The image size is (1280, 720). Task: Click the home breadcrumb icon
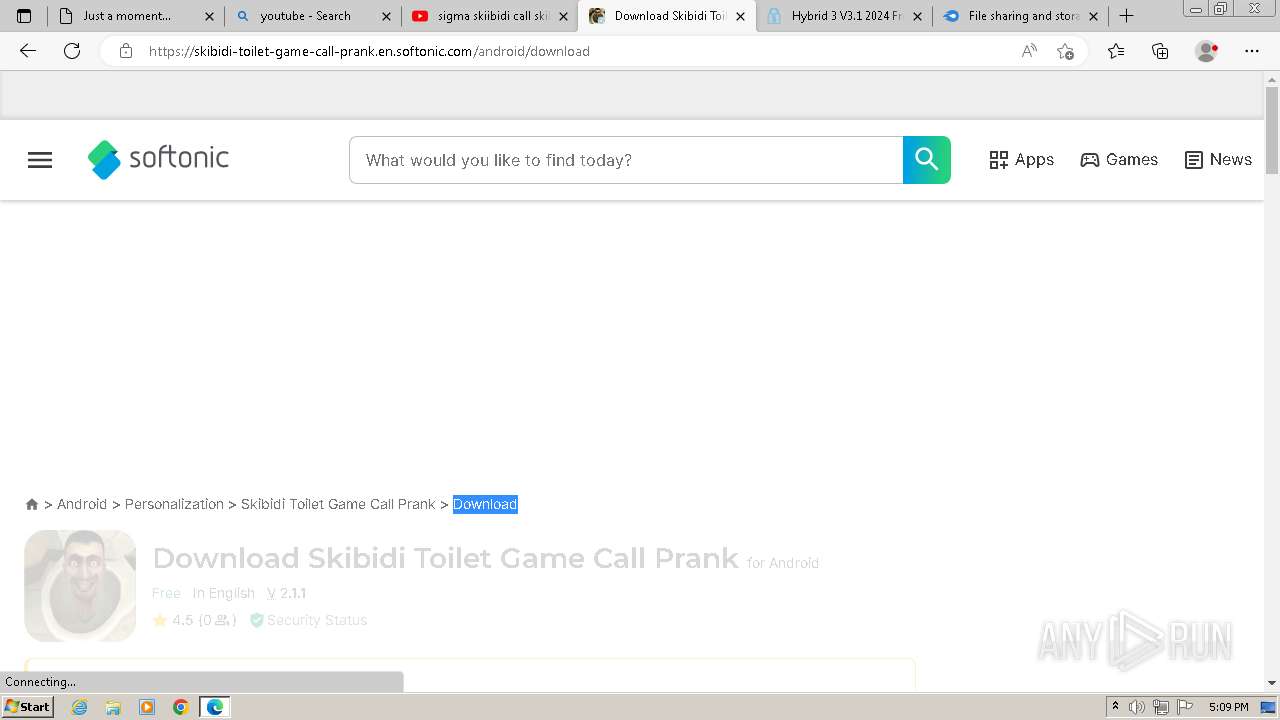32,504
